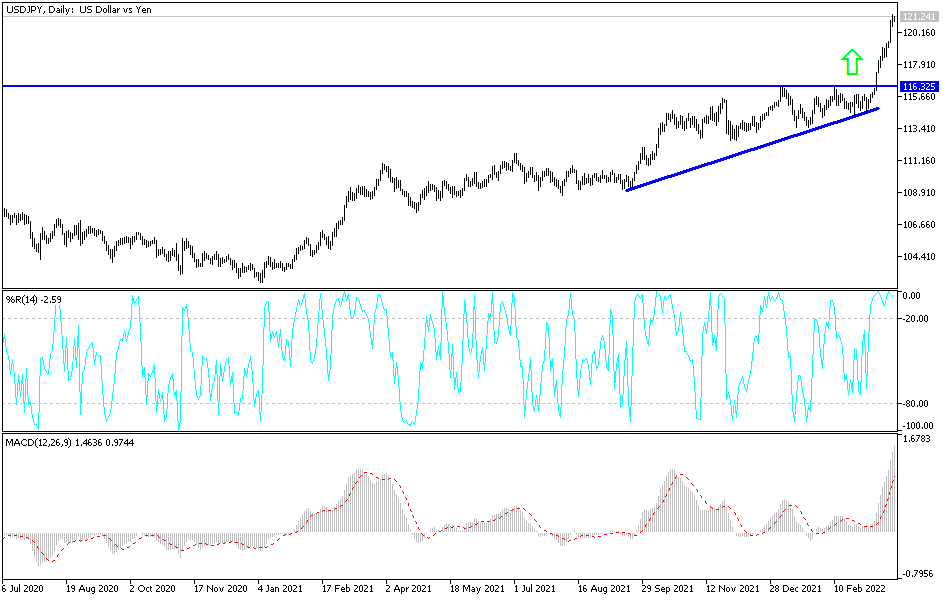Select the horizontal blue support line
950x600 pixels.
coord(400,85)
